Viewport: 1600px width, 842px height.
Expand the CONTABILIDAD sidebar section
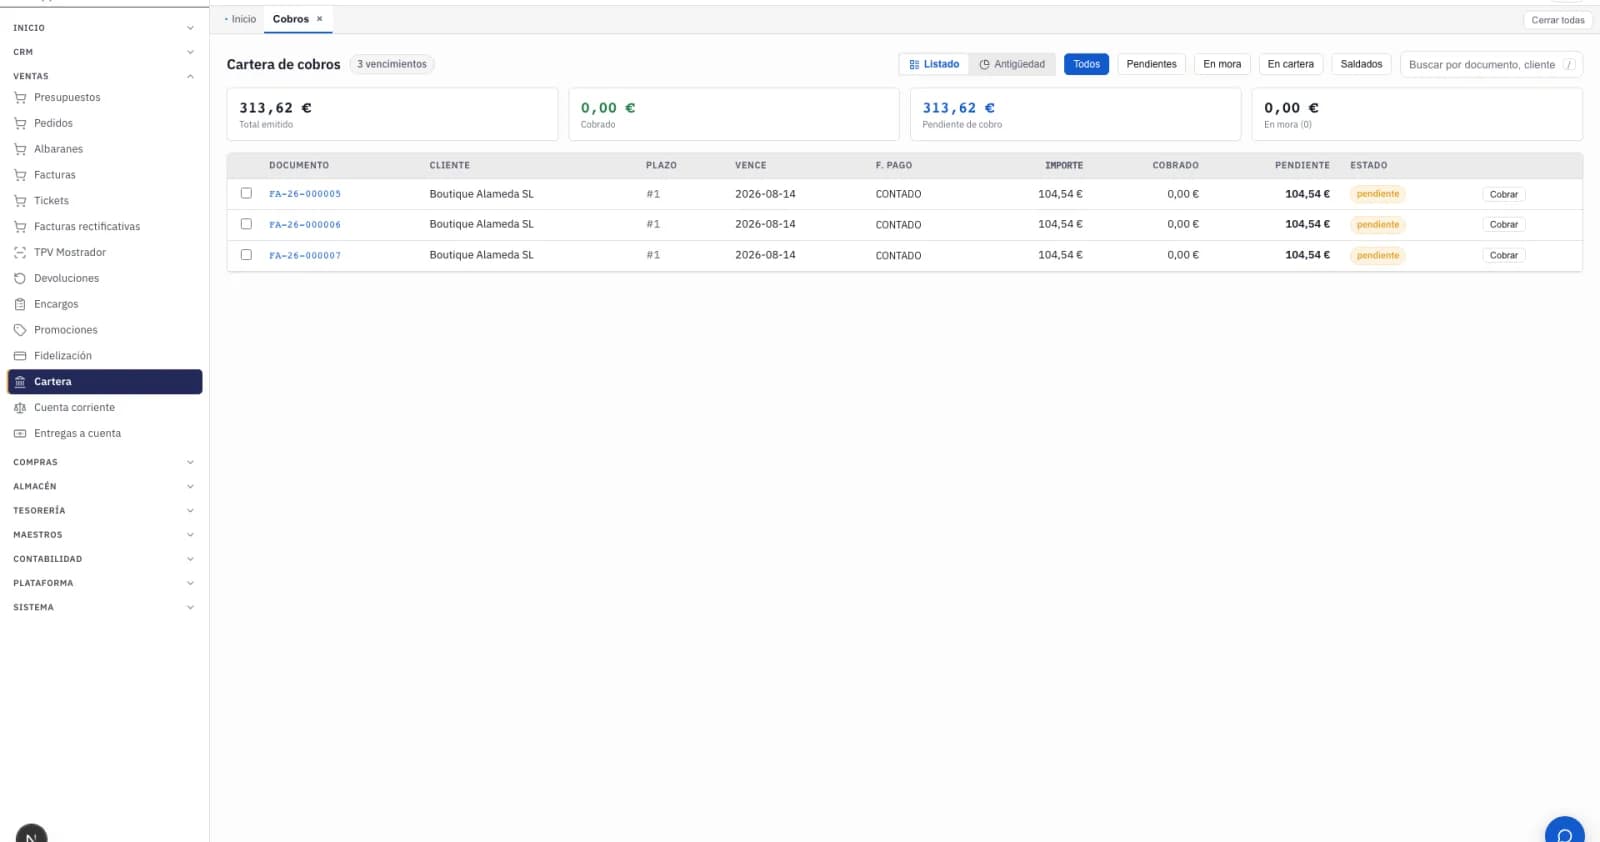tap(104, 559)
